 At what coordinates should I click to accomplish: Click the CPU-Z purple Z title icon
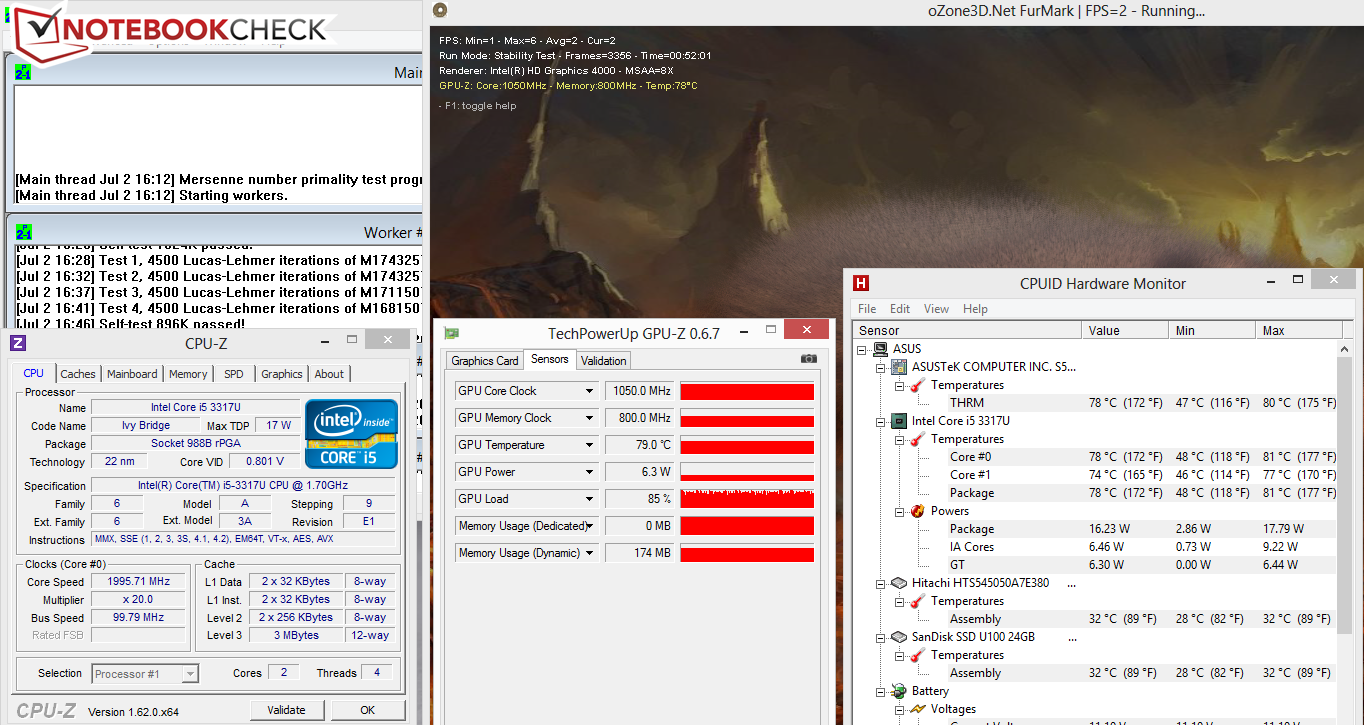pyautogui.click(x=18, y=343)
